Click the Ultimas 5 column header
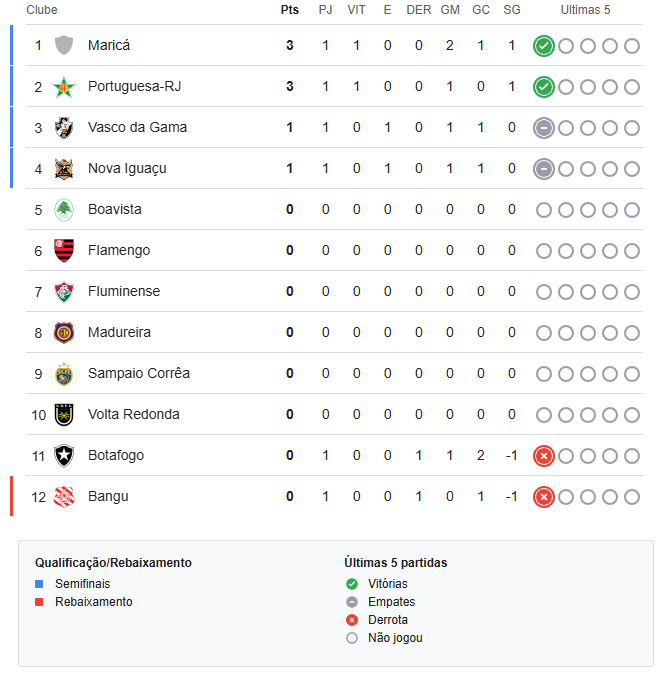Viewport: 669px width, 684px height. (x=585, y=10)
